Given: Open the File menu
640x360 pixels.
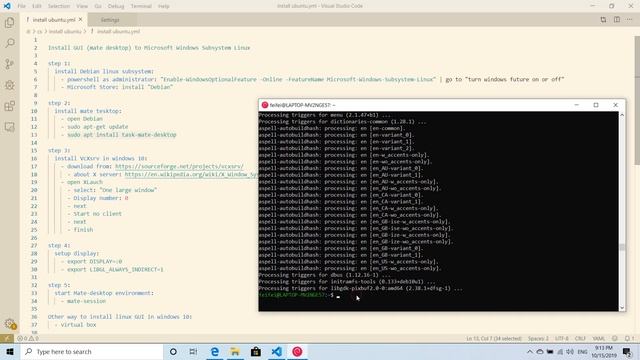Looking at the screenshot, I should 22,6.
